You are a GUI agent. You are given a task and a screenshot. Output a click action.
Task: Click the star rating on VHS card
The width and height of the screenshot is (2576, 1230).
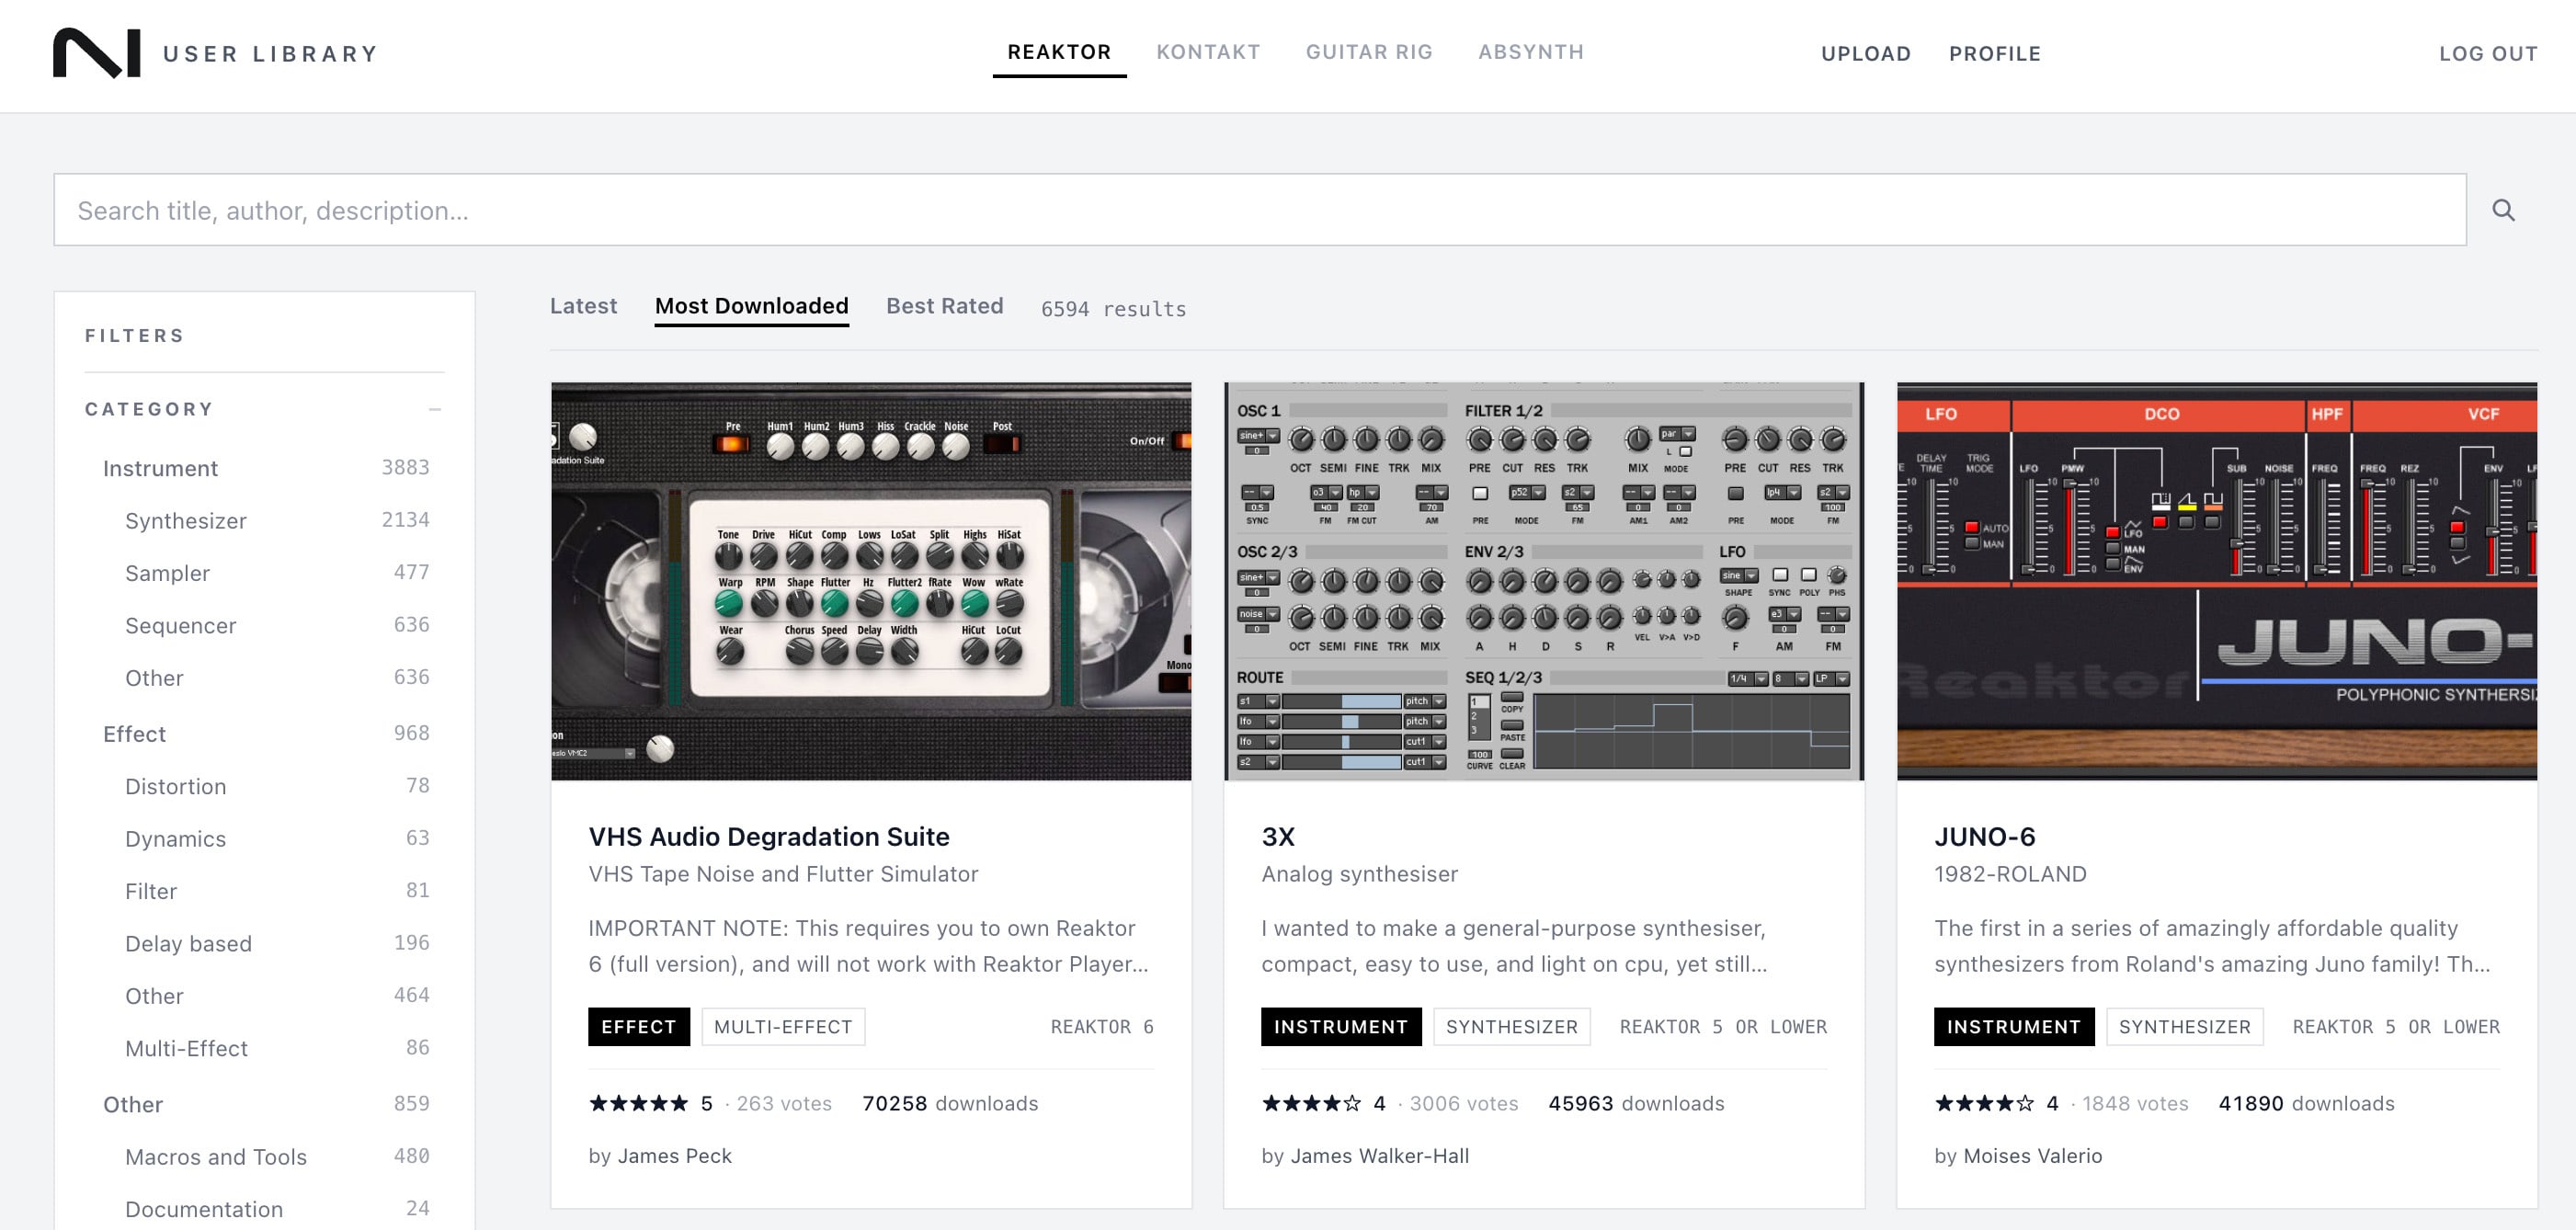coord(638,1103)
